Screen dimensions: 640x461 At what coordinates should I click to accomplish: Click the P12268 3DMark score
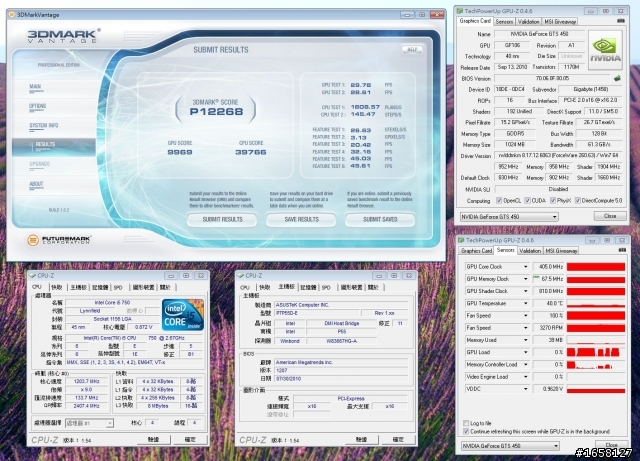216,111
